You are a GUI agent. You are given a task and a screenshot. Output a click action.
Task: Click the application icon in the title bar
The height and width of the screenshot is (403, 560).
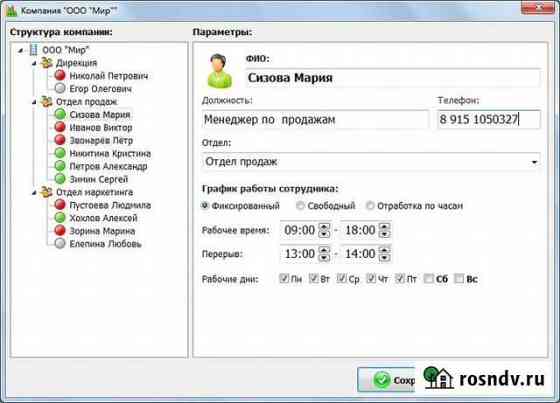click(x=11, y=11)
